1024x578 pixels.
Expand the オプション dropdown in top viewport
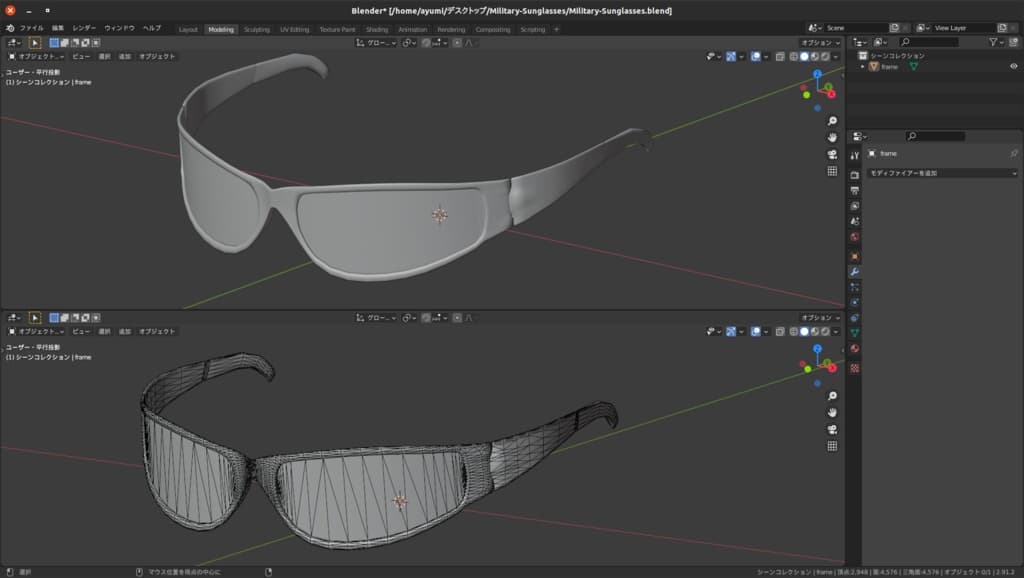click(x=820, y=43)
